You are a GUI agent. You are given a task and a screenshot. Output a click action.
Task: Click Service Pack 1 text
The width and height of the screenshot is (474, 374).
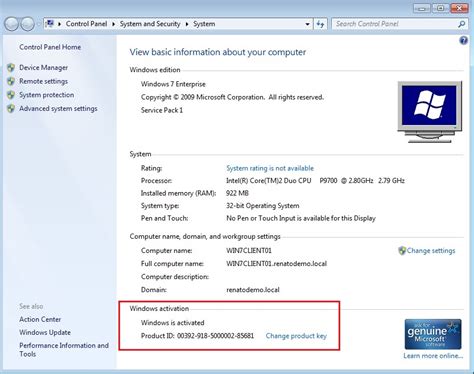click(x=162, y=110)
